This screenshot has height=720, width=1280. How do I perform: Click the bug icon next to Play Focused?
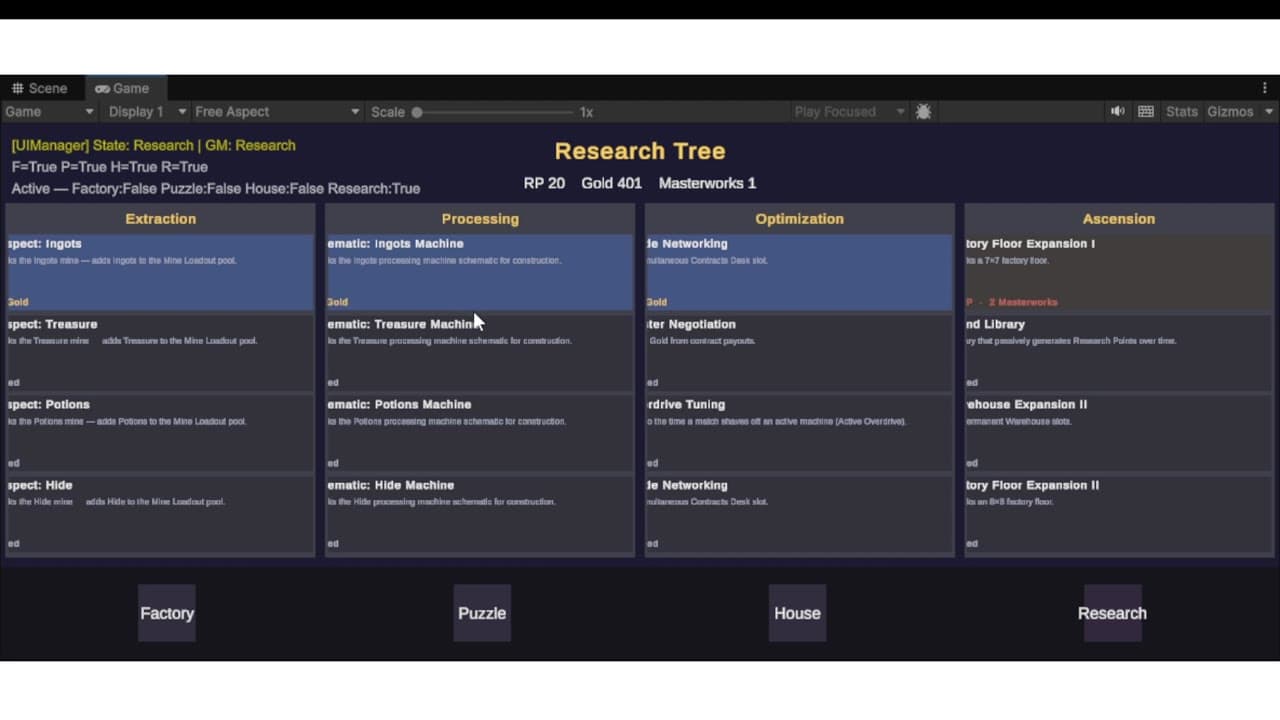924,112
